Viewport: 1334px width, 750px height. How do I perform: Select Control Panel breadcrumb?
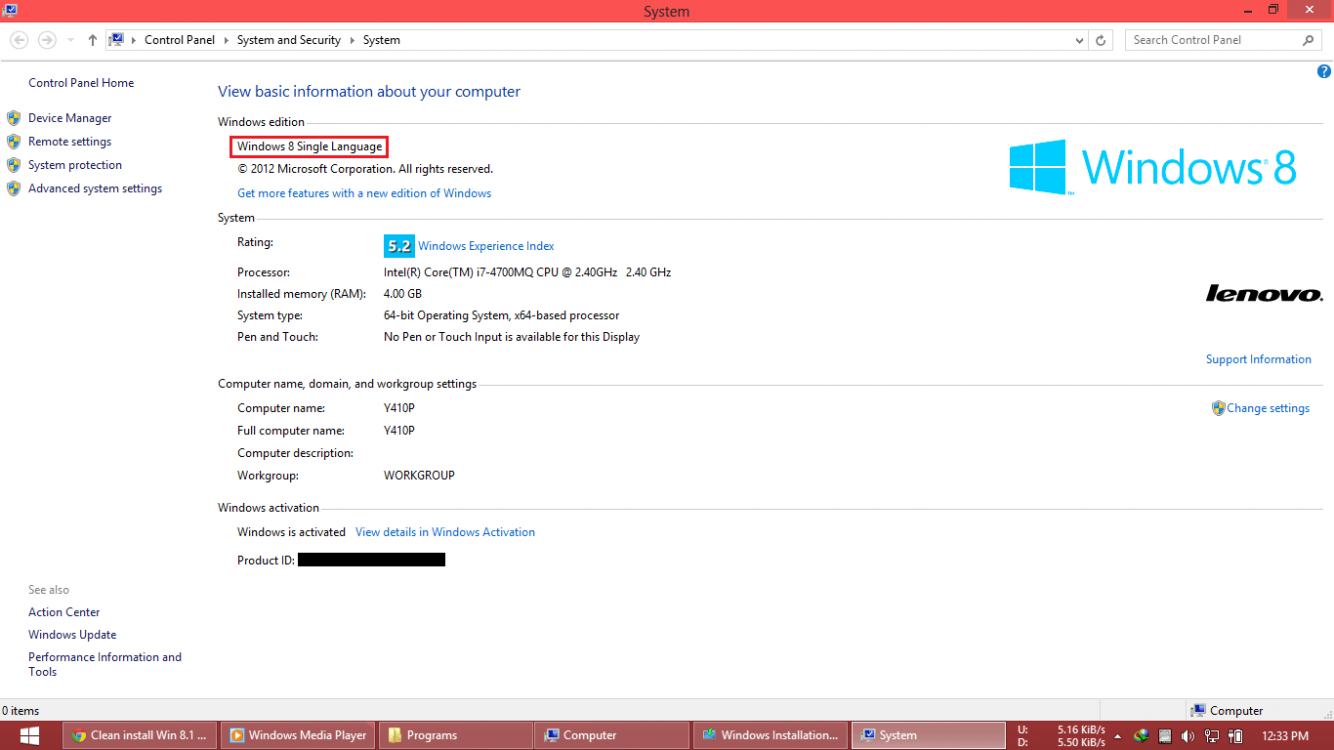pyautogui.click(x=179, y=40)
